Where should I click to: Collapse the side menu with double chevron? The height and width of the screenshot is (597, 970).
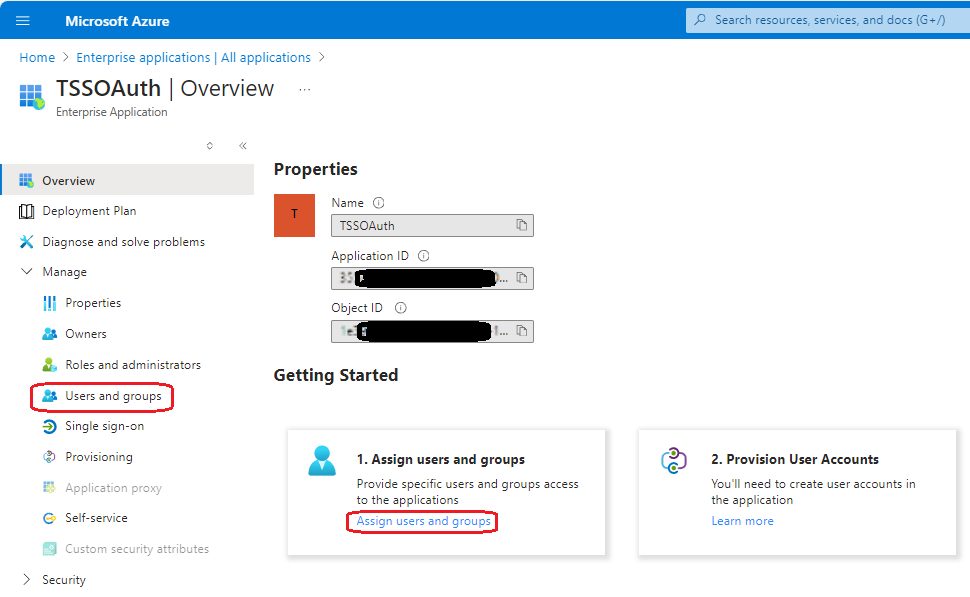[242, 145]
